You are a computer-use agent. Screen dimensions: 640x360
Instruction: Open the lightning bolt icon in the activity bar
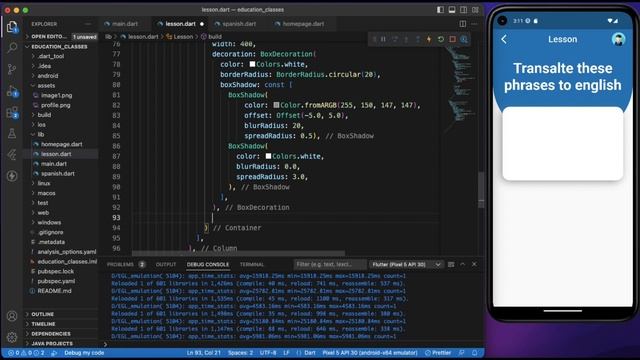tap(12, 176)
